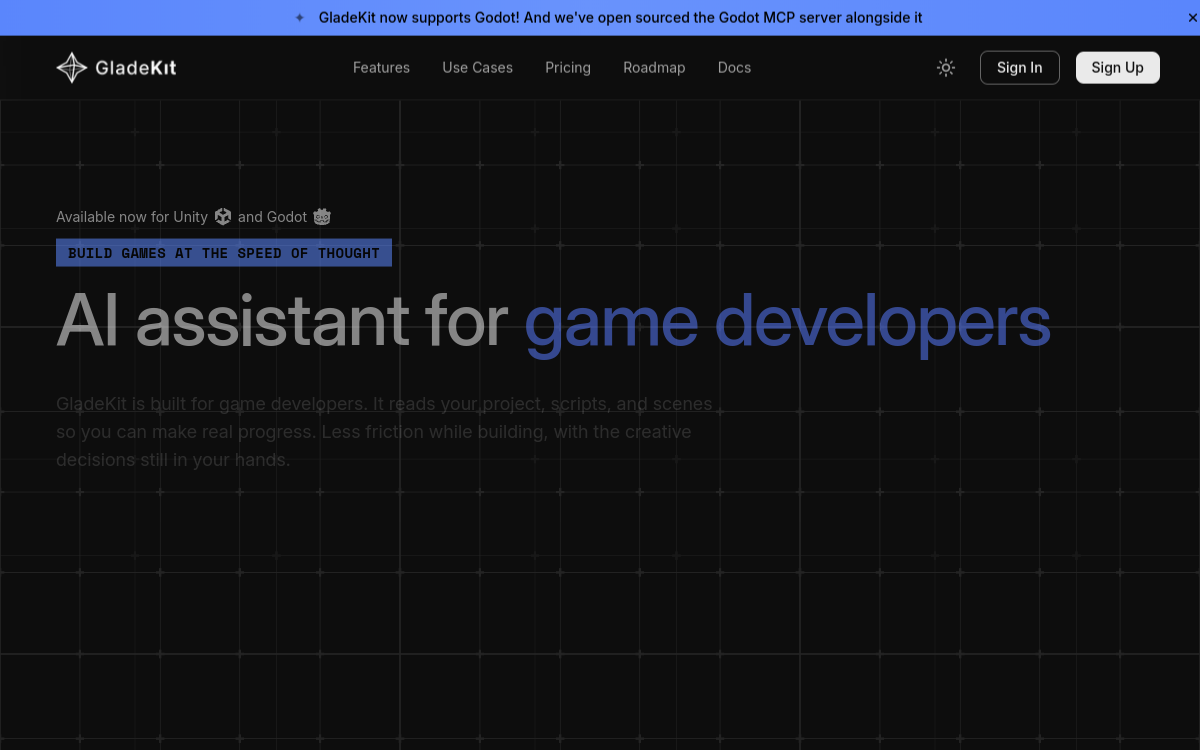Click the sparkle icon in announcement banner

pos(299,18)
